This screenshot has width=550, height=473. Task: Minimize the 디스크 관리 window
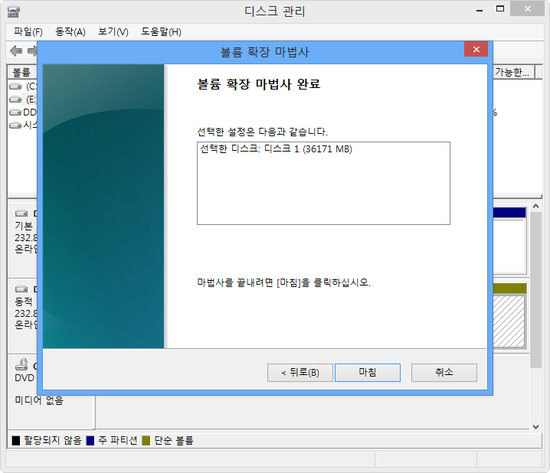(x=479, y=10)
